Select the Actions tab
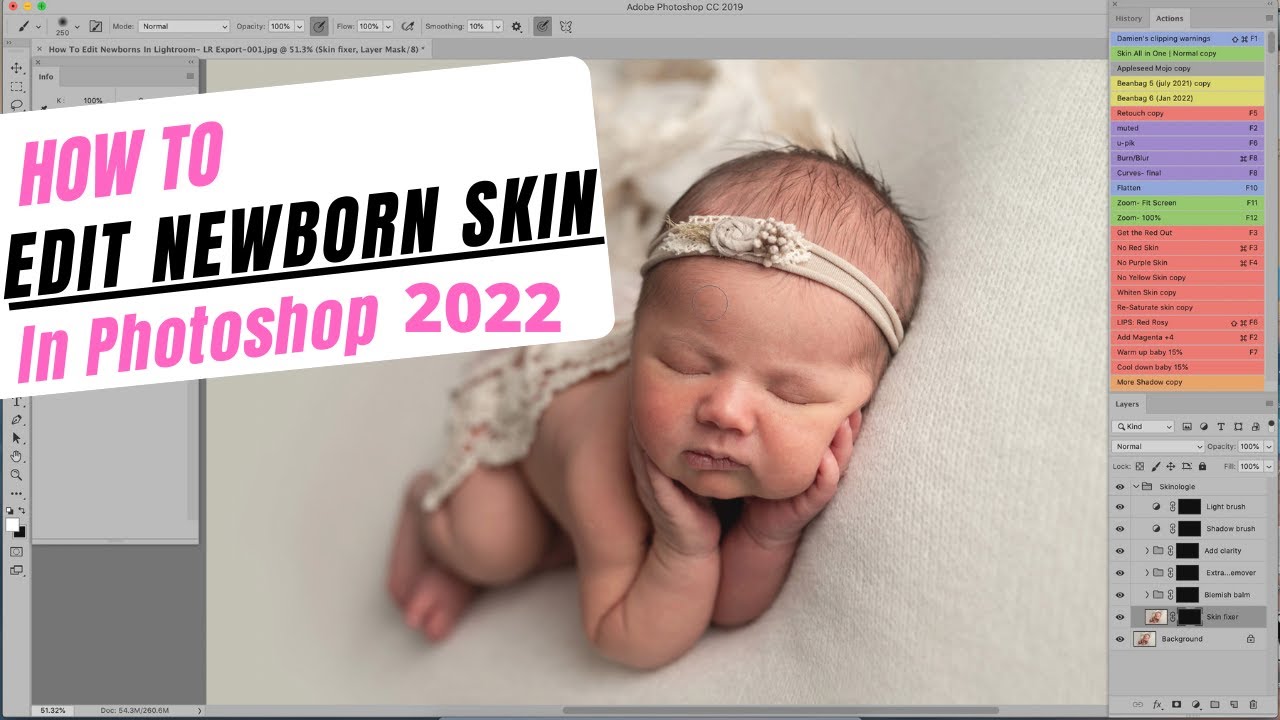 point(1169,18)
